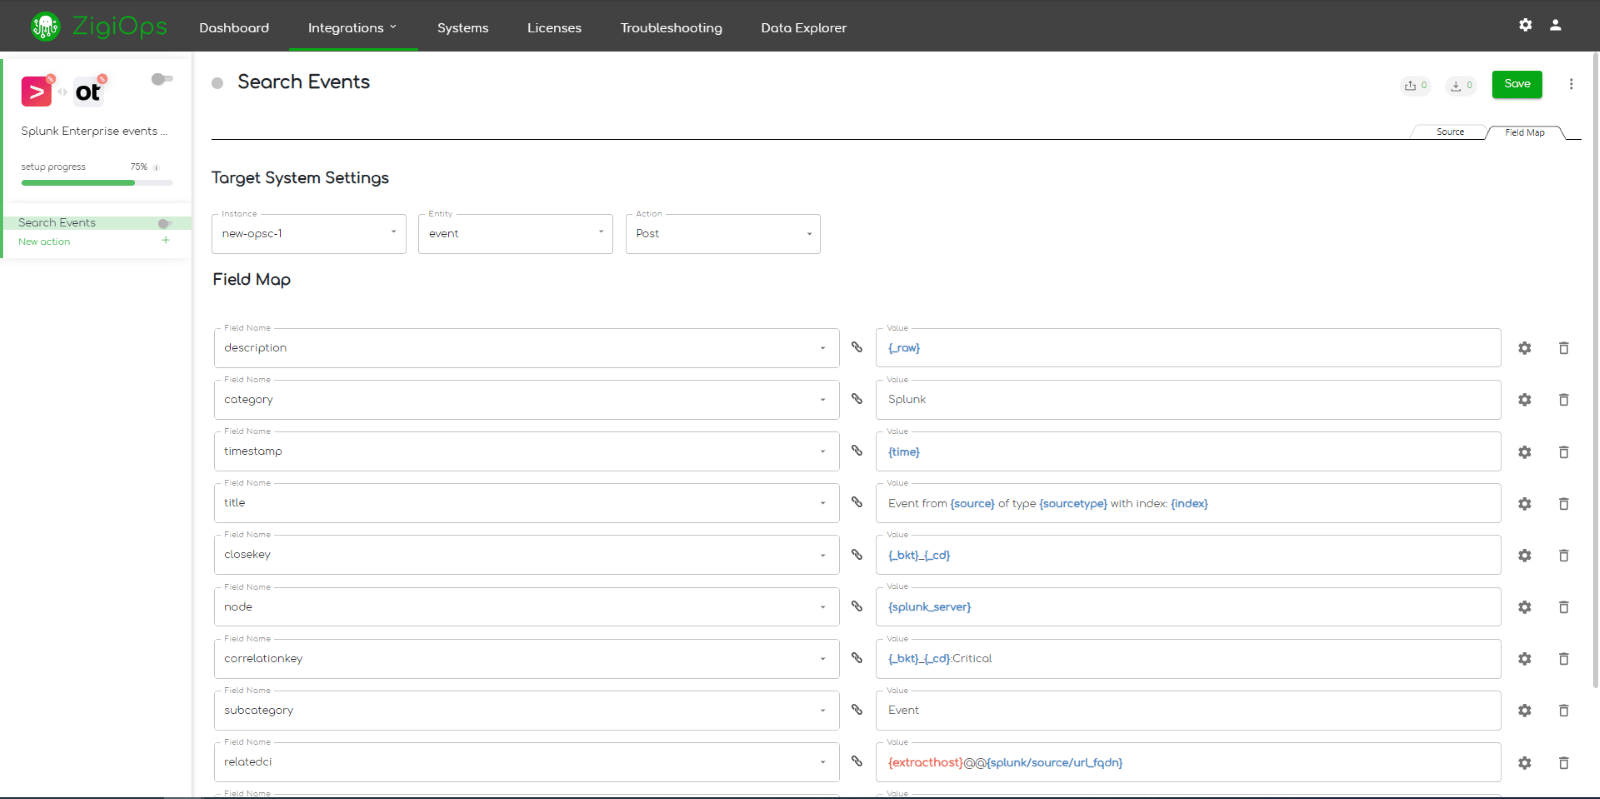Click the Splunk system icon in sidebar

[x=37, y=92]
